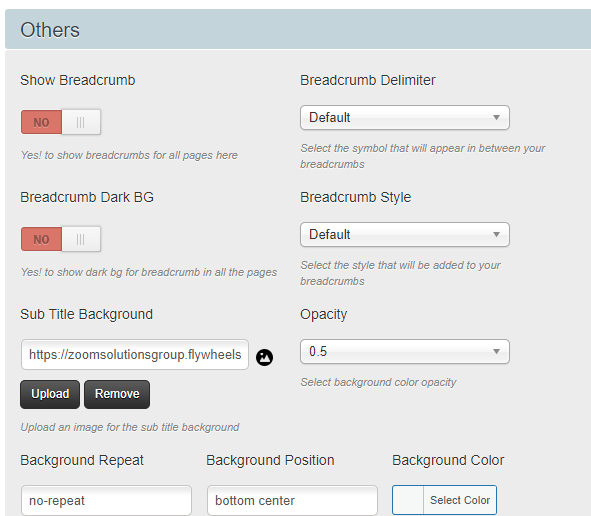
Task: Click the Background Color swatch box
Action: [x=408, y=500]
